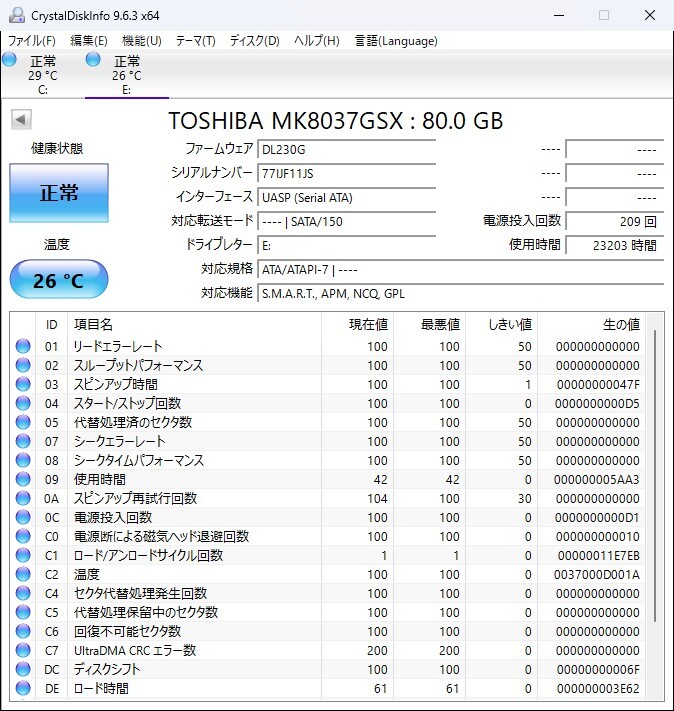Open the ファイル(F) menu
This screenshot has width=674, height=711.
coord(32,41)
